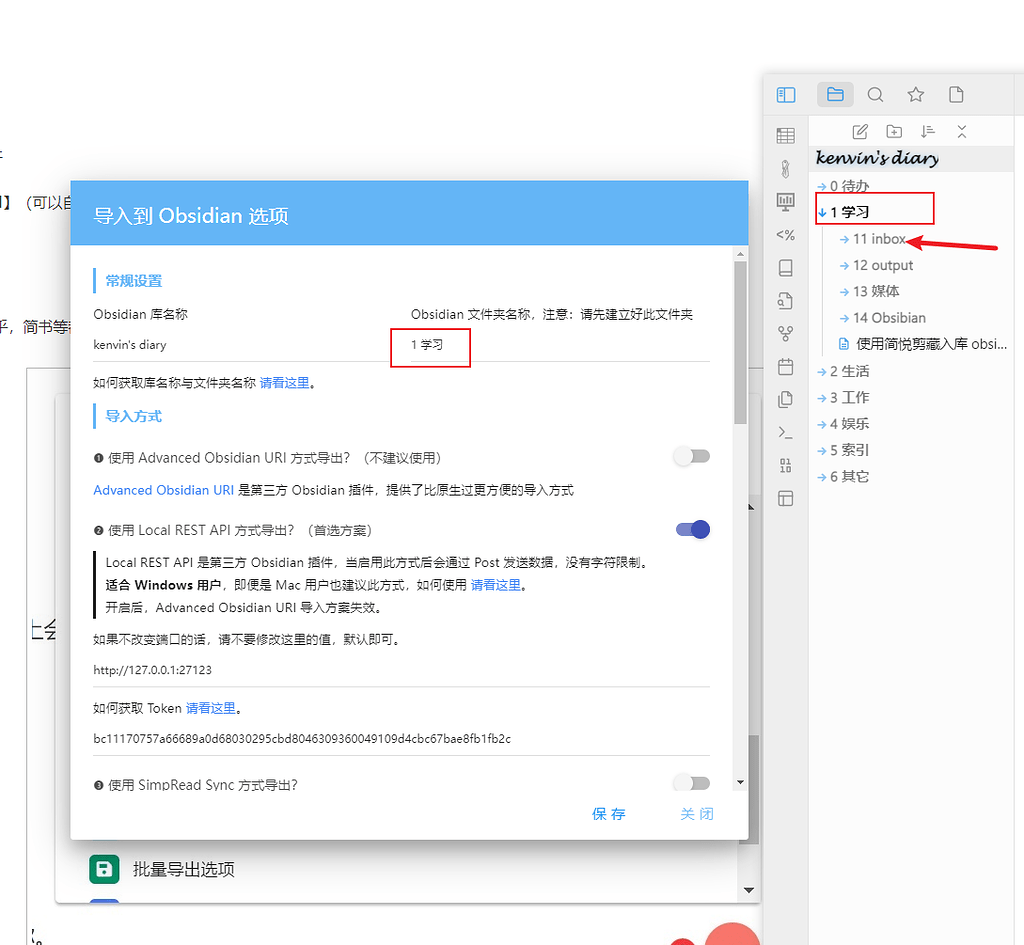
Task: Click the vault name field kenvin's diary
Action: [242, 345]
